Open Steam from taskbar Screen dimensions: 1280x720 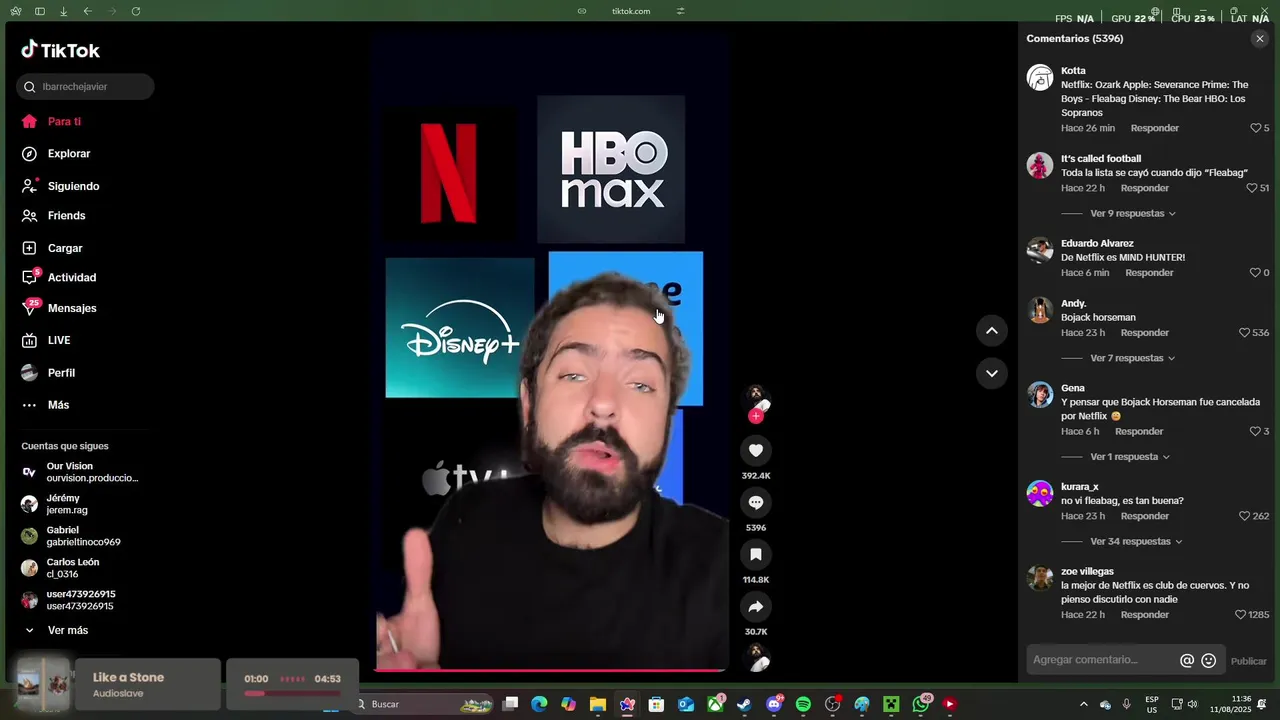[x=744, y=705]
